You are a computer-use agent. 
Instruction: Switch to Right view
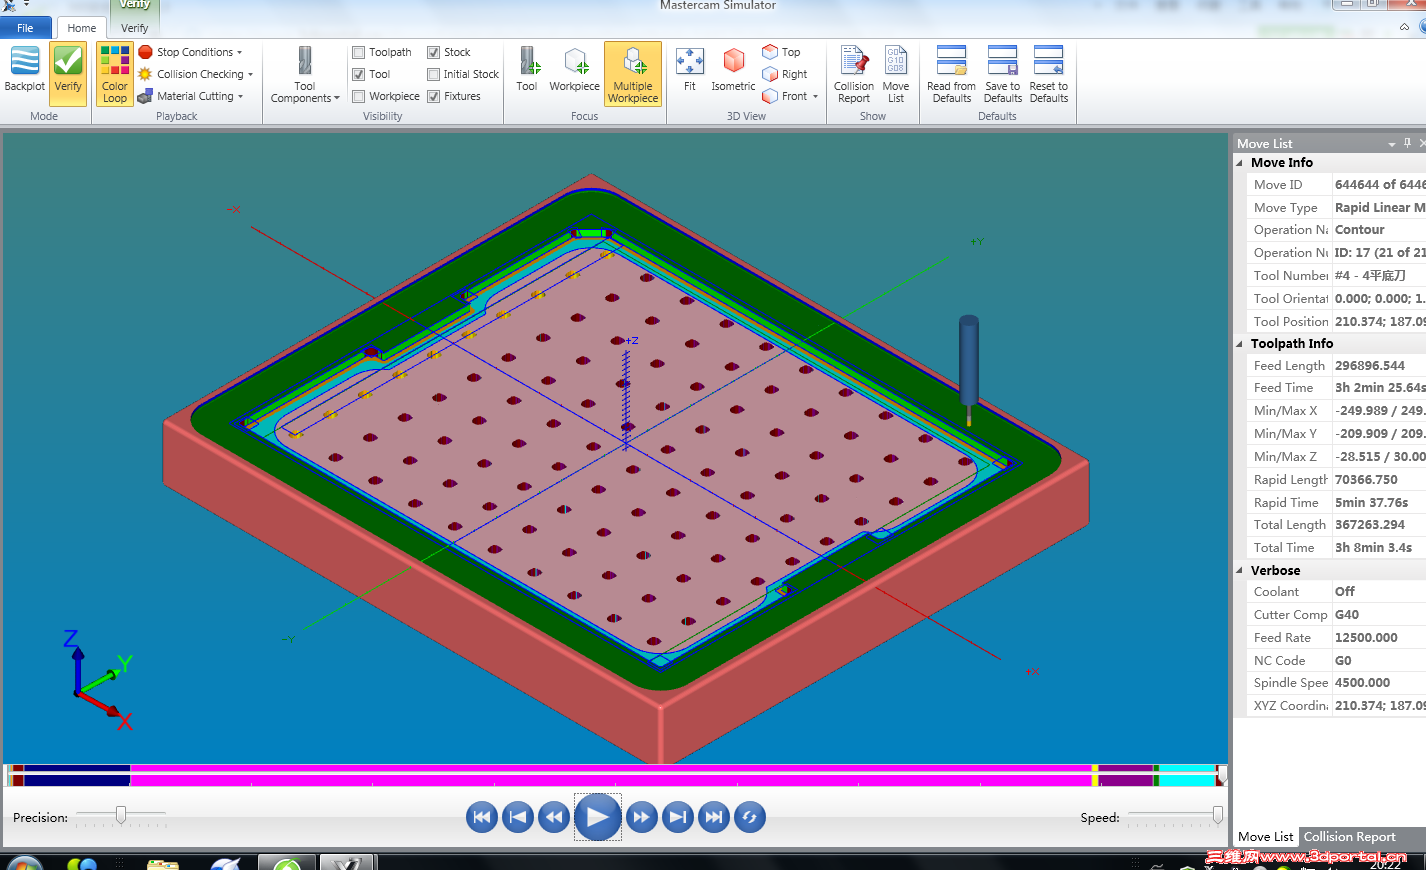785,74
